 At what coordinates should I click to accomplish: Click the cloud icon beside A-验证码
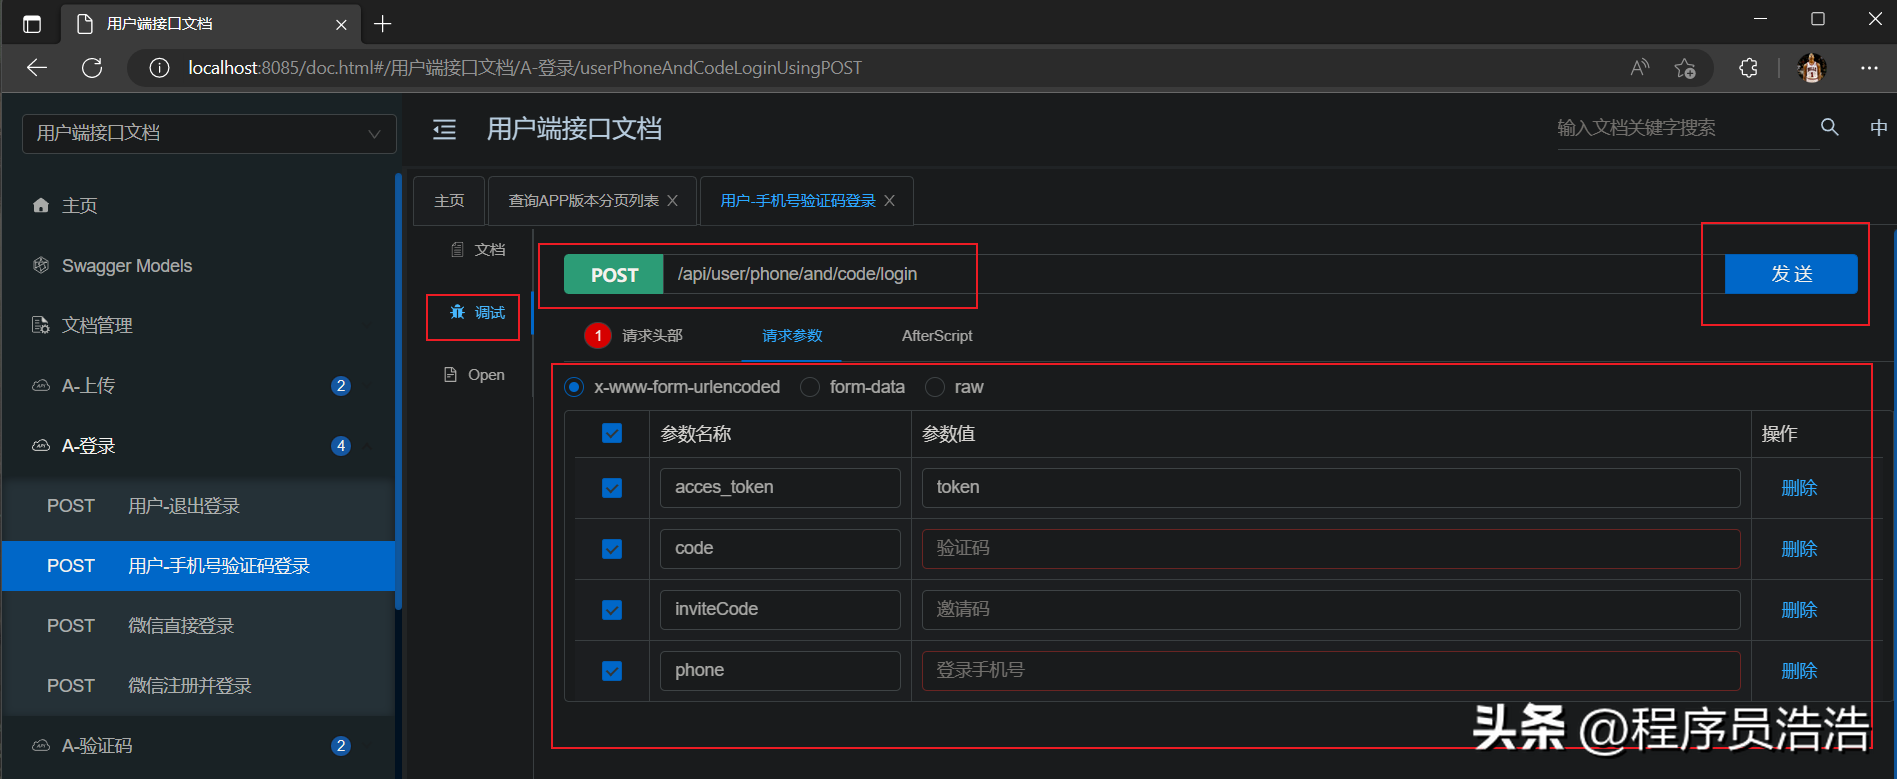41,745
